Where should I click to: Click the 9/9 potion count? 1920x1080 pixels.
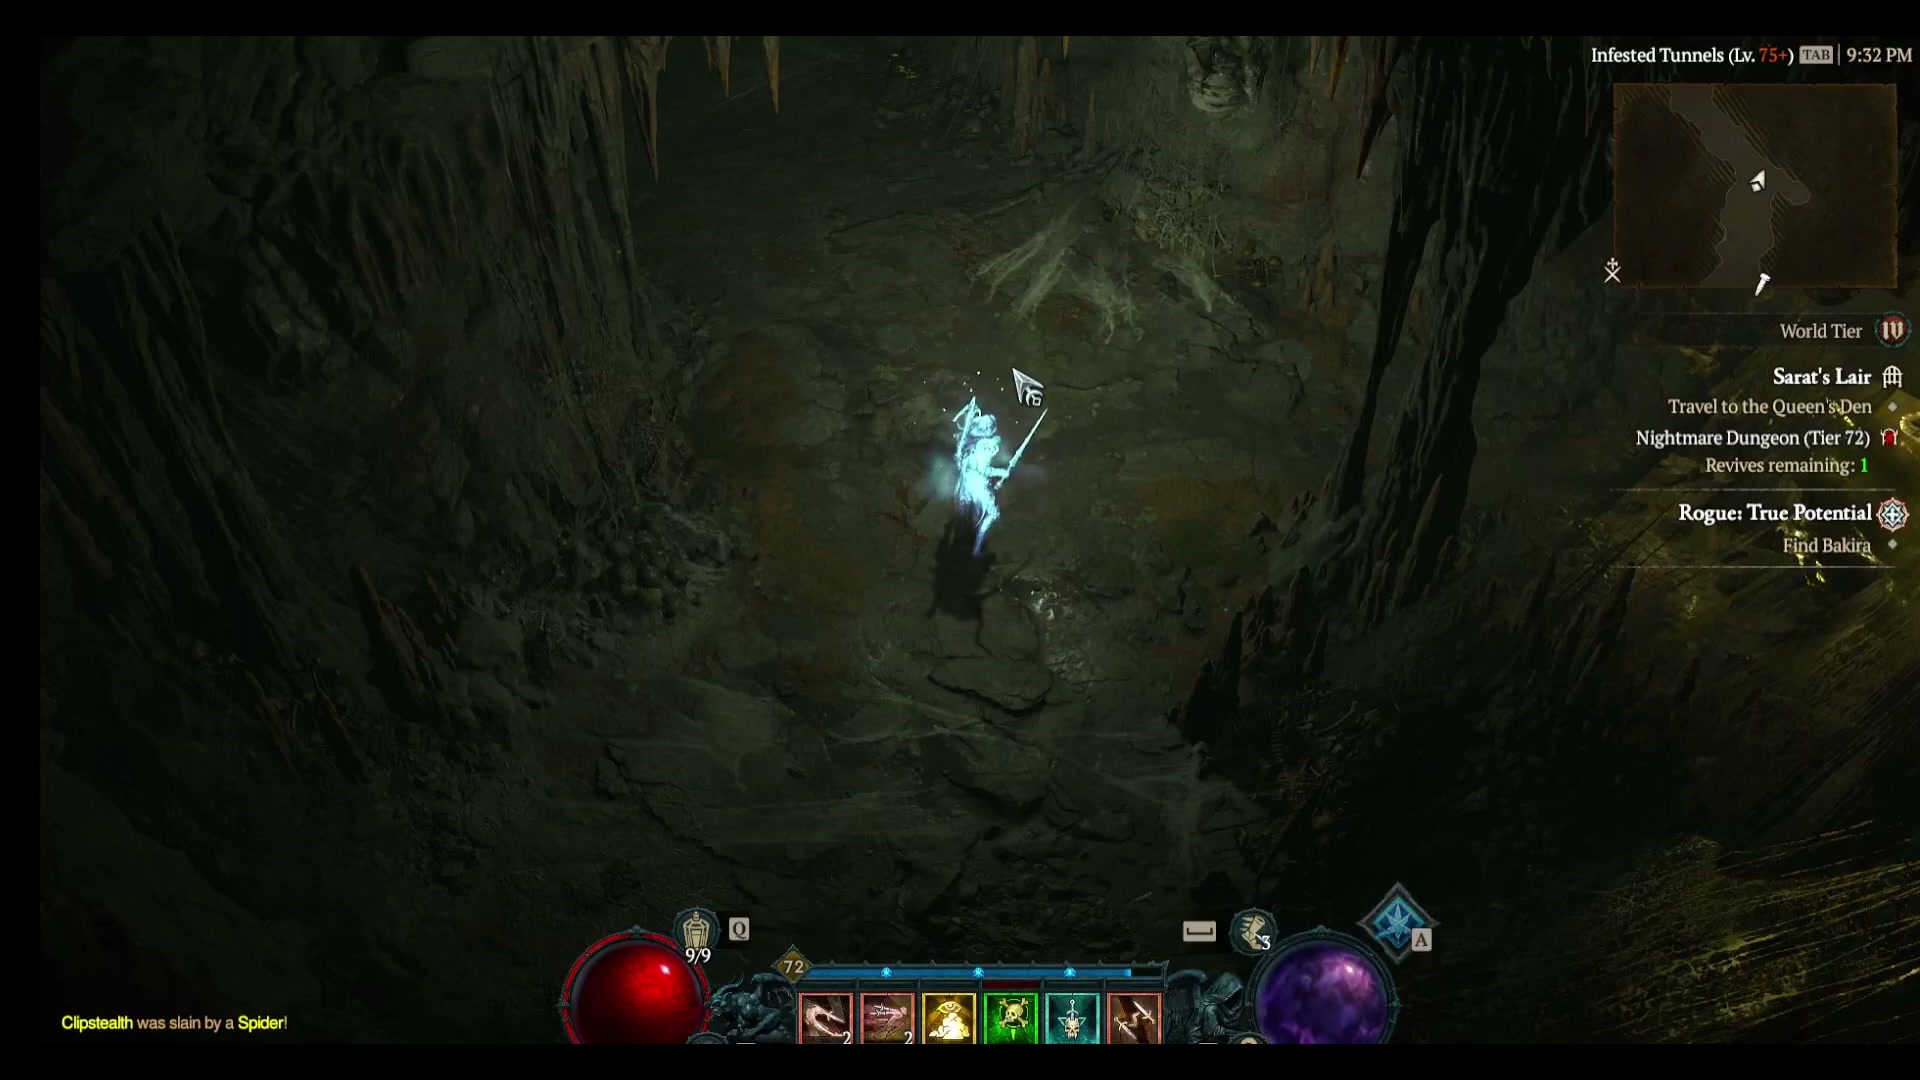point(698,956)
